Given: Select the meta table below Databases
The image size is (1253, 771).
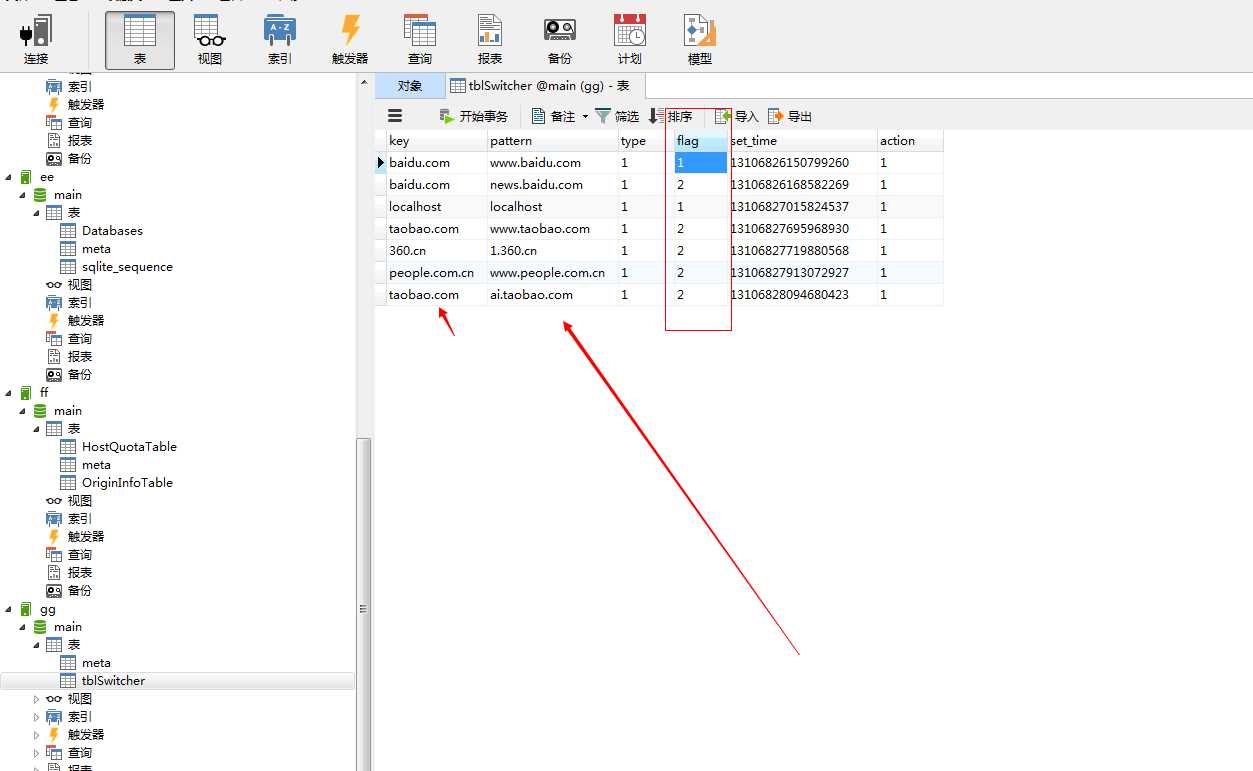Looking at the screenshot, I should [96, 249].
